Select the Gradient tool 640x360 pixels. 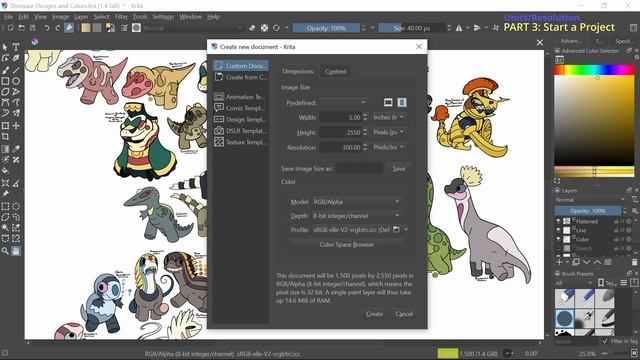coord(5,149)
